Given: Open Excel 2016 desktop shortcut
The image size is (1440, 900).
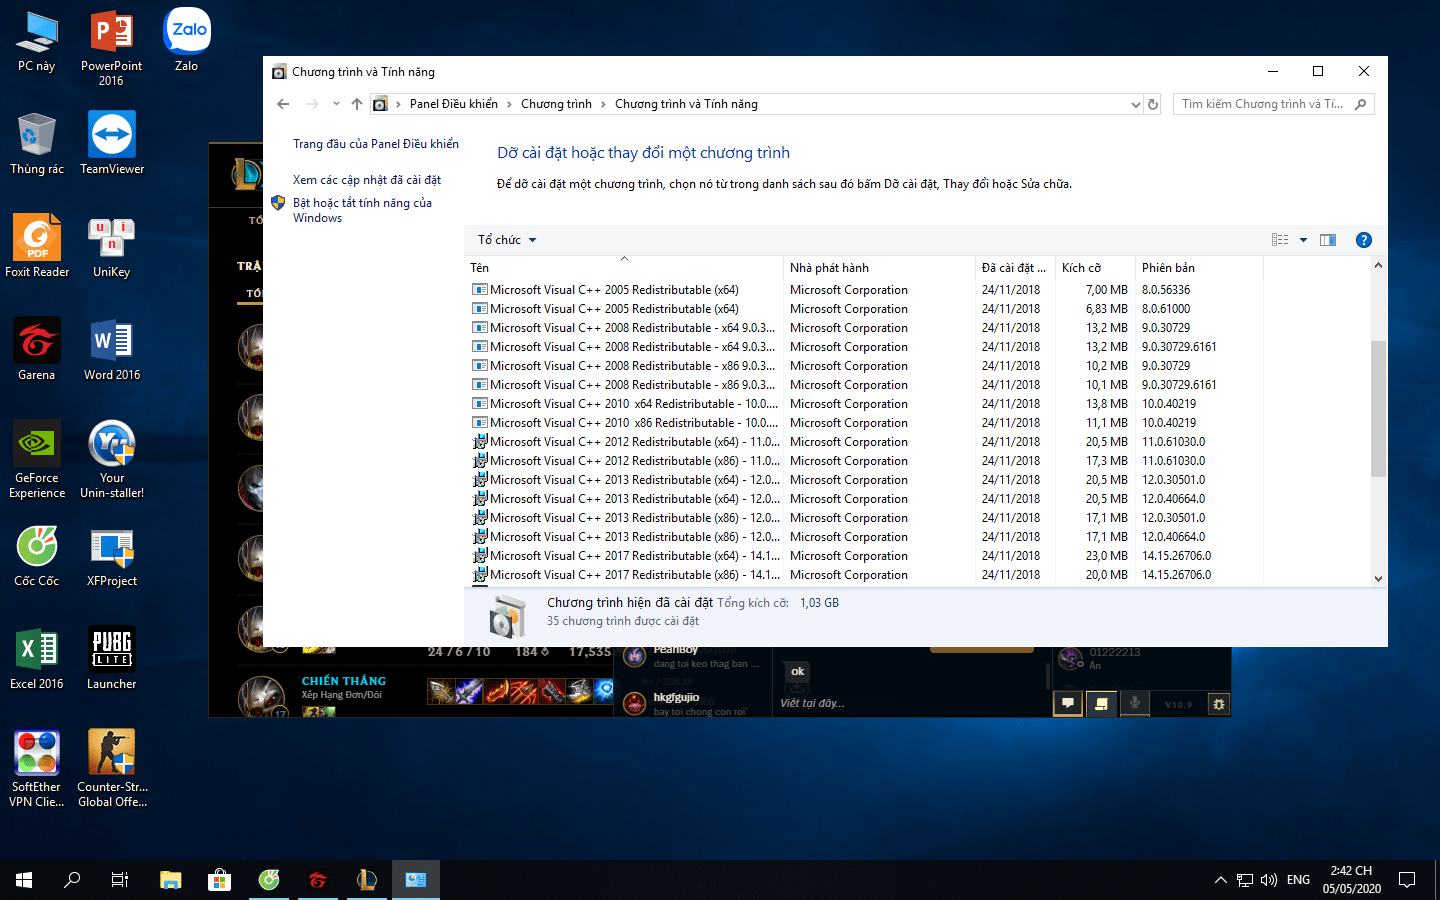Looking at the screenshot, I should pos(37,659).
